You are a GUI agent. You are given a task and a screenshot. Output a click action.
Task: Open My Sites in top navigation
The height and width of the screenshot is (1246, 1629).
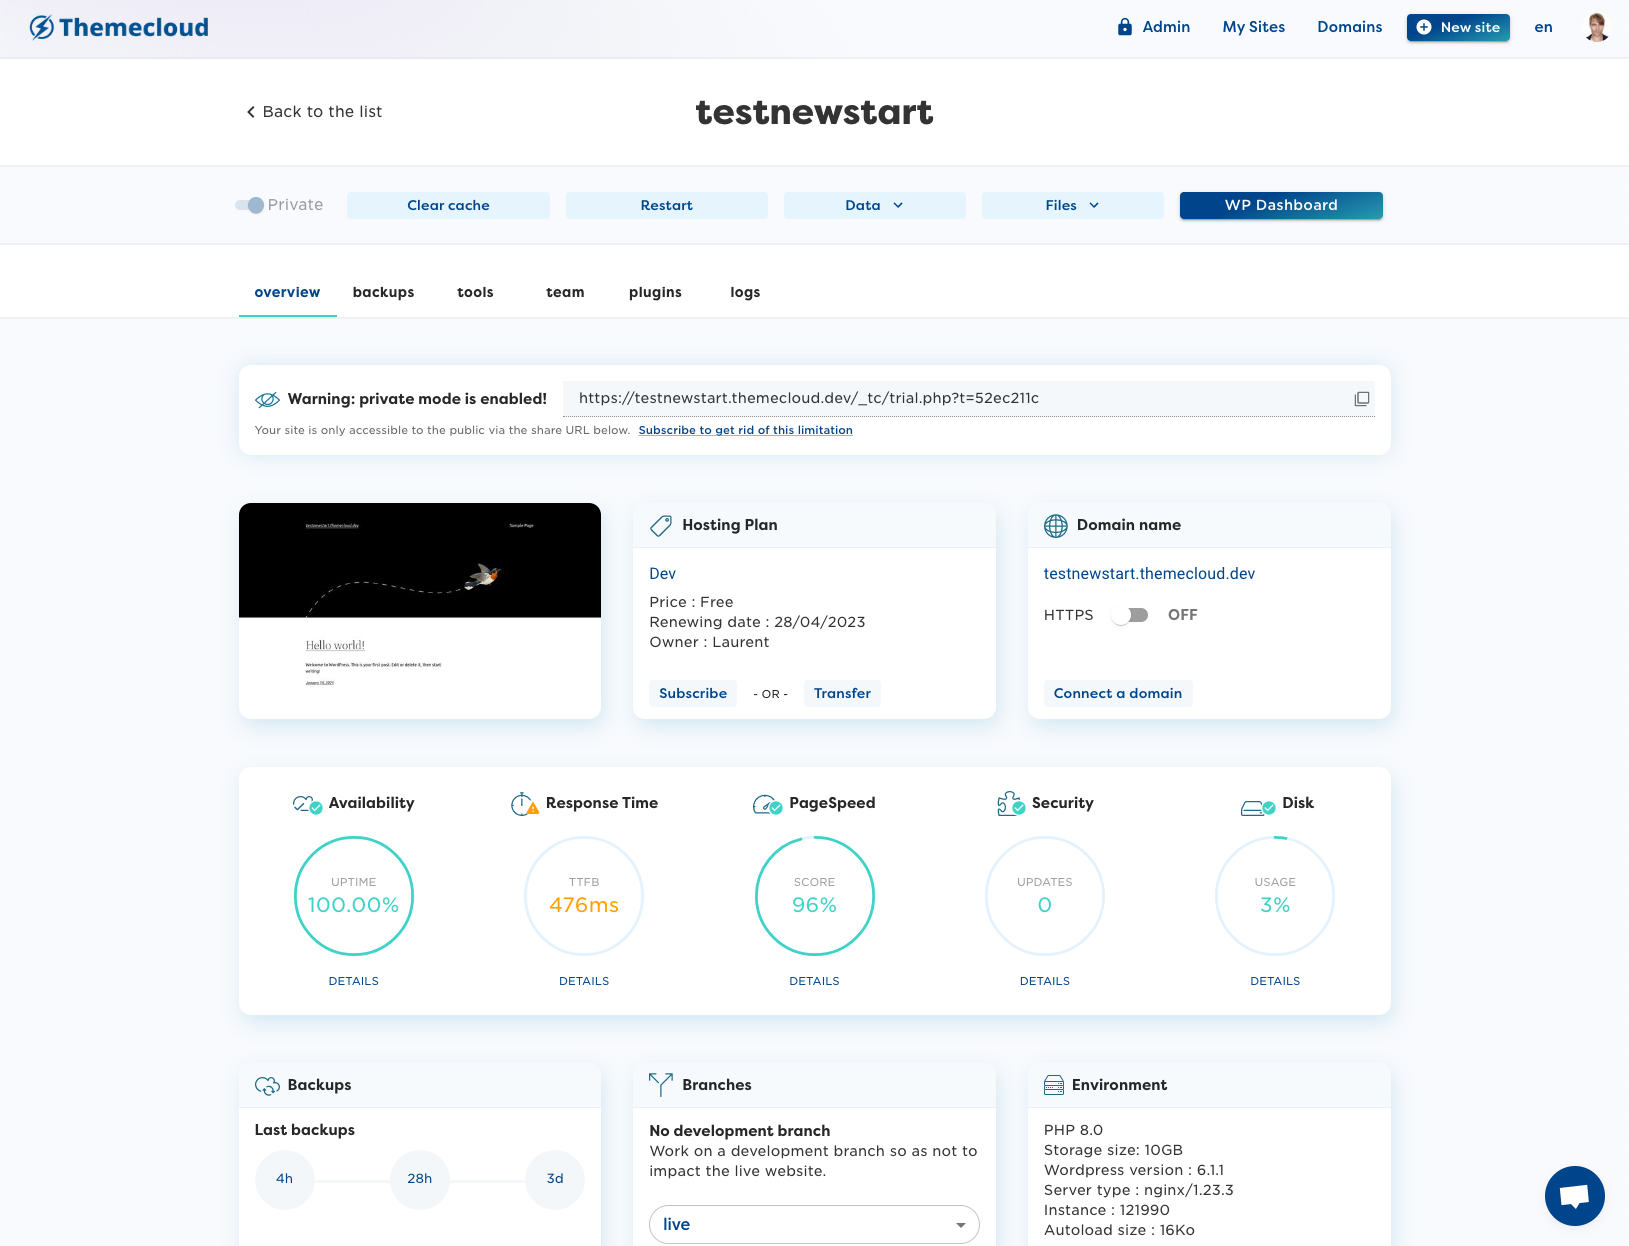point(1254,27)
